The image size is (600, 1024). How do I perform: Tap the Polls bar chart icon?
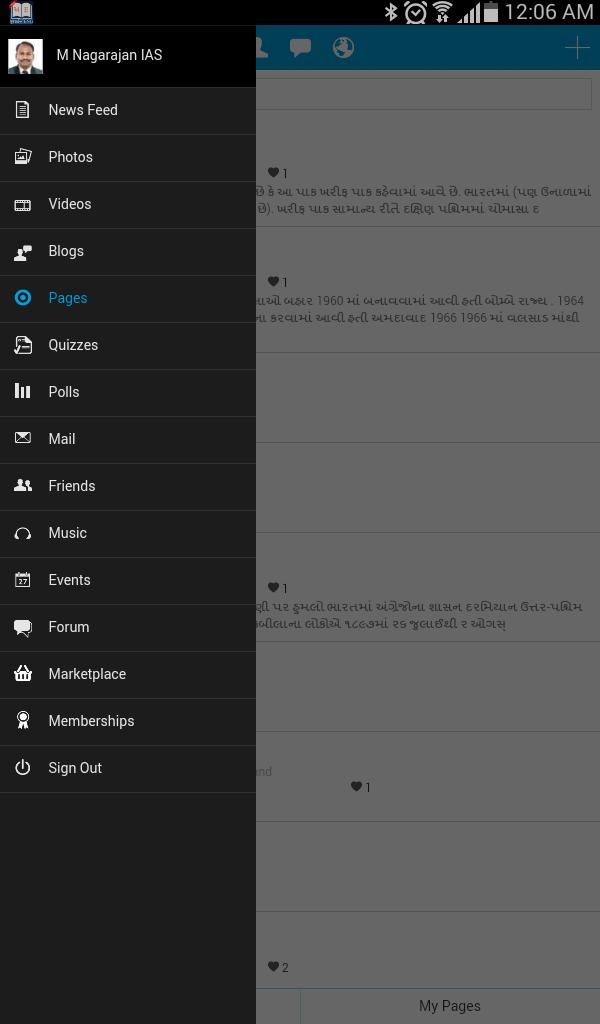23,392
